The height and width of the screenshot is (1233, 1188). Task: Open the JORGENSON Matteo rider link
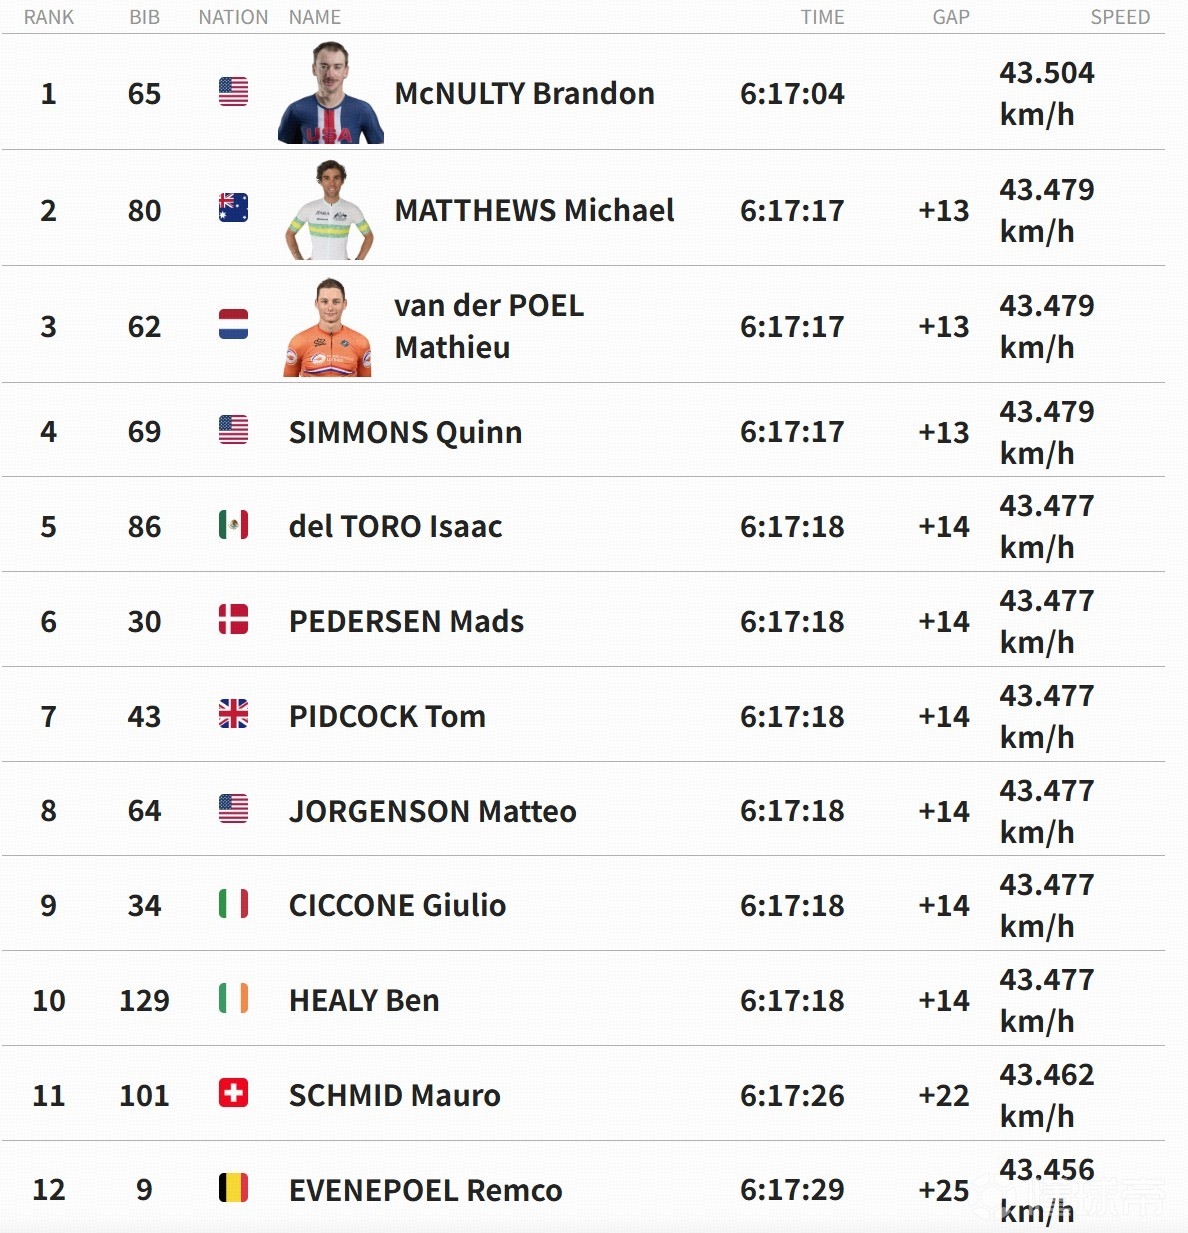click(432, 811)
